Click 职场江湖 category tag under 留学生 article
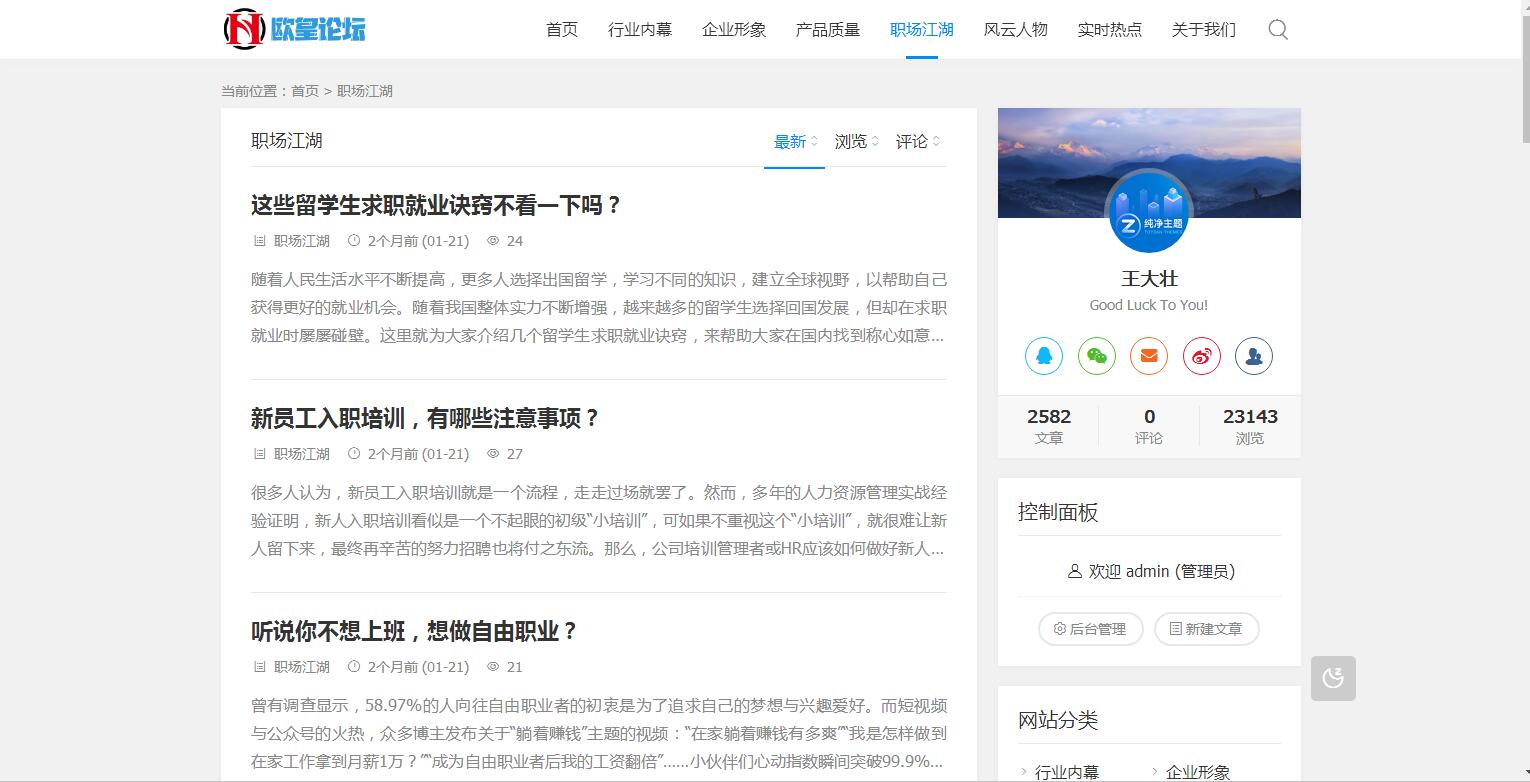The width and height of the screenshot is (1530, 782). coord(302,241)
